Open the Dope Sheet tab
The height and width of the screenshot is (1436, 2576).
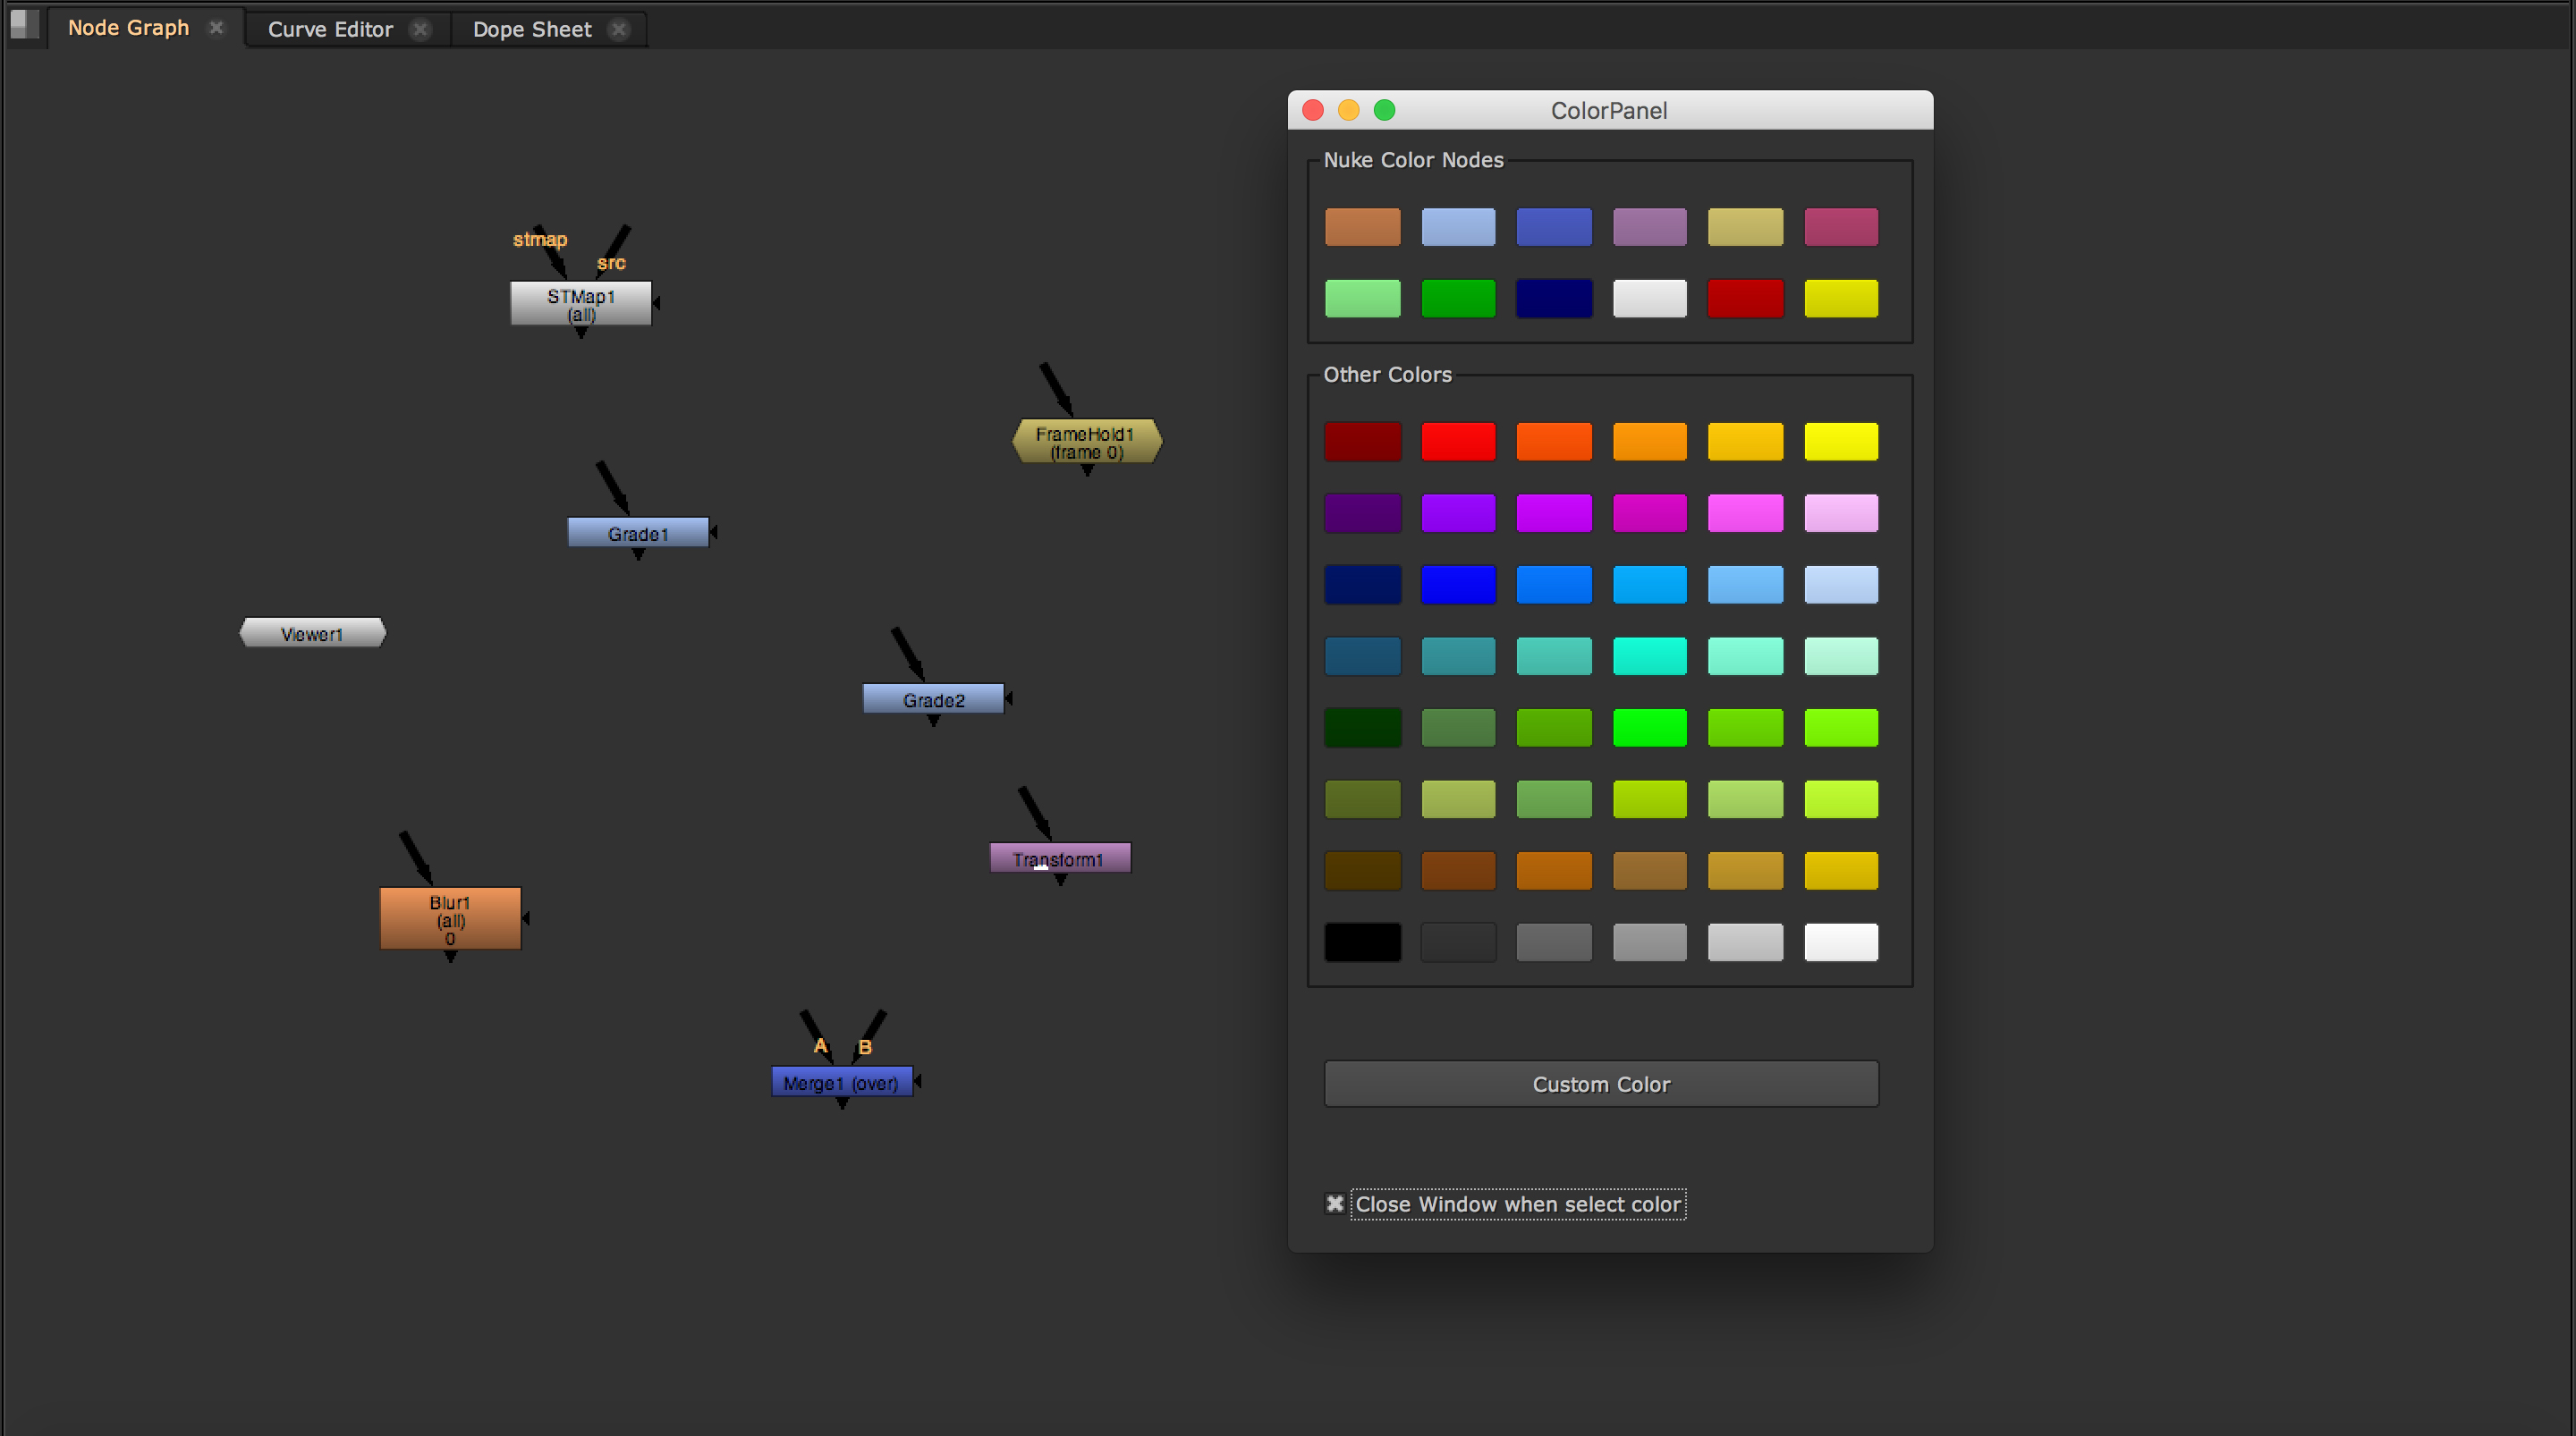click(x=532, y=29)
